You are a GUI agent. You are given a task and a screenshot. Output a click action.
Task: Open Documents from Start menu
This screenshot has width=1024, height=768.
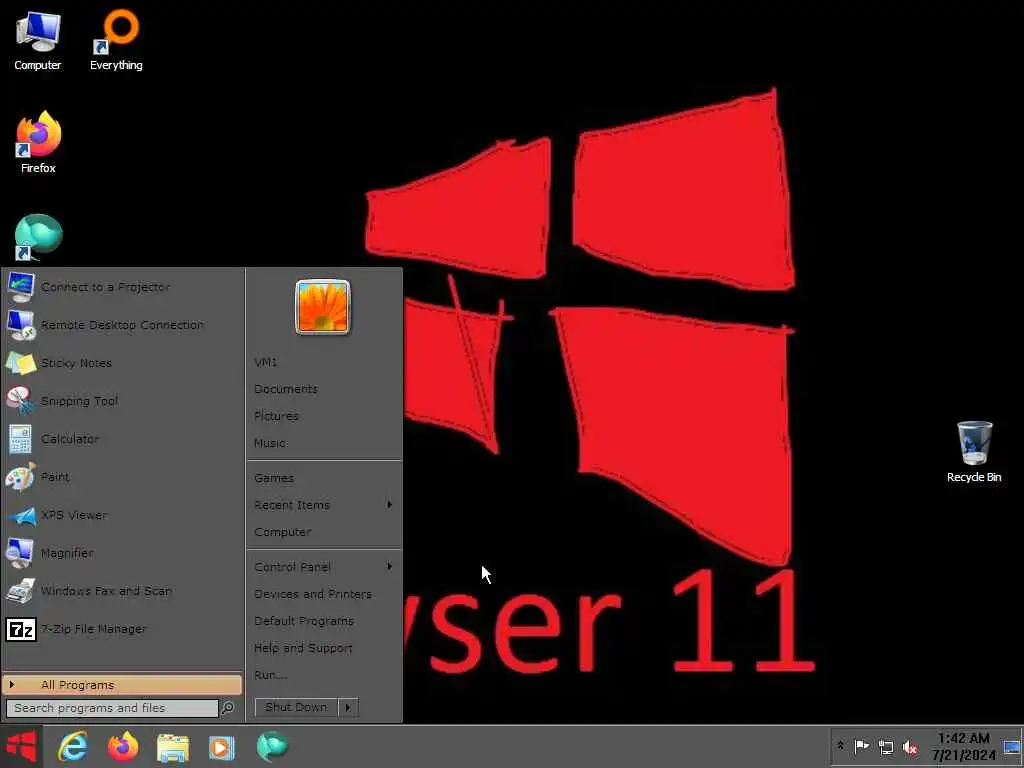pos(286,389)
